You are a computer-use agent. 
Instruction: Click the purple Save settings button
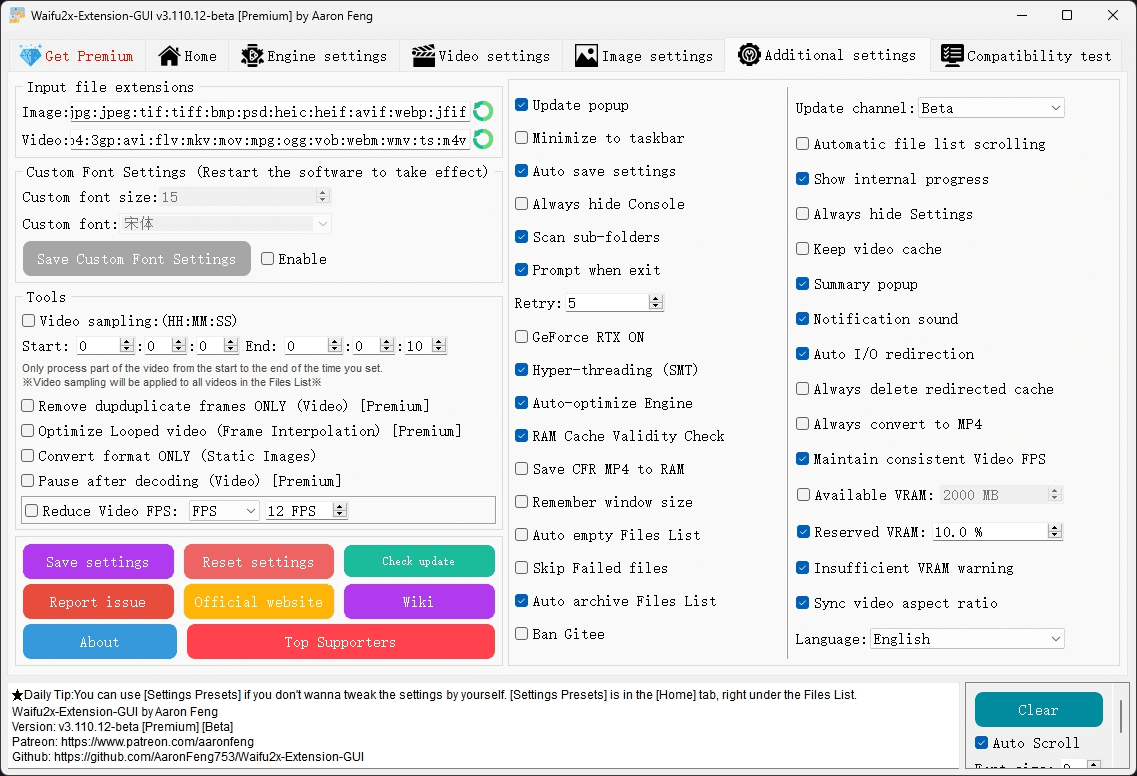click(x=98, y=562)
